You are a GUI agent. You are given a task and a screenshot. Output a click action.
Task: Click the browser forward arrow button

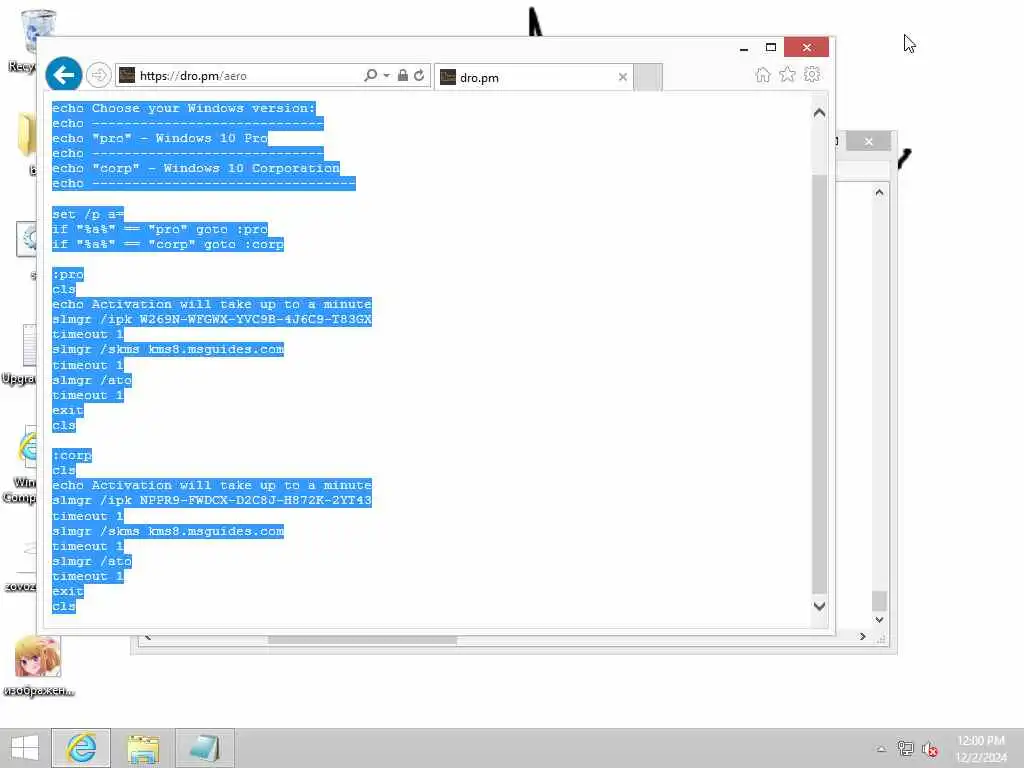click(x=99, y=75)
